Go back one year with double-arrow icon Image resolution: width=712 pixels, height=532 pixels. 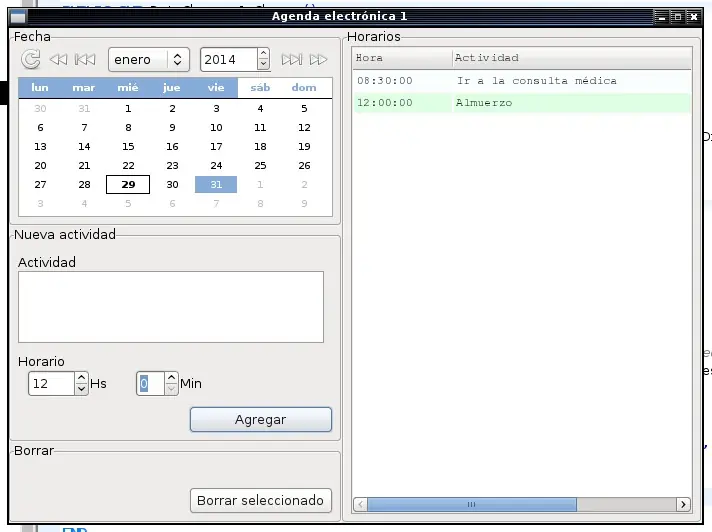pyautogui.click(x=58, y=59)
